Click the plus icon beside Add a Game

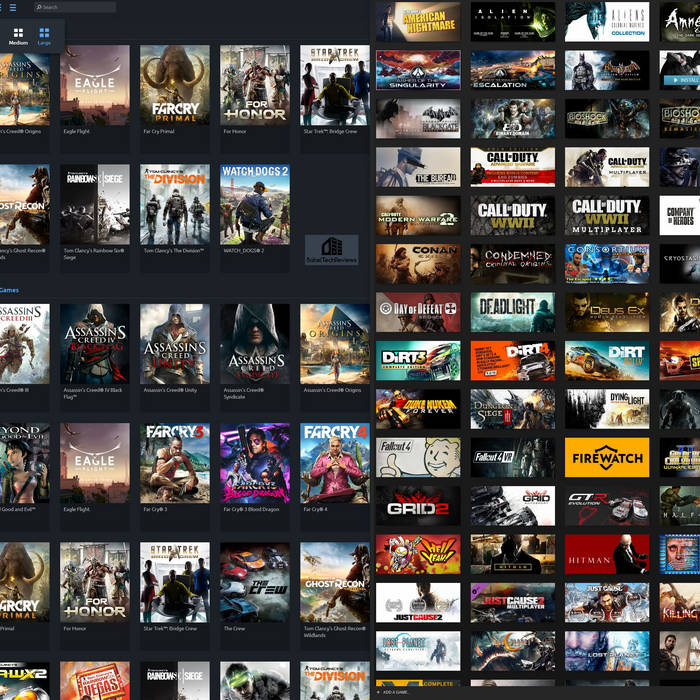(379, 692)
